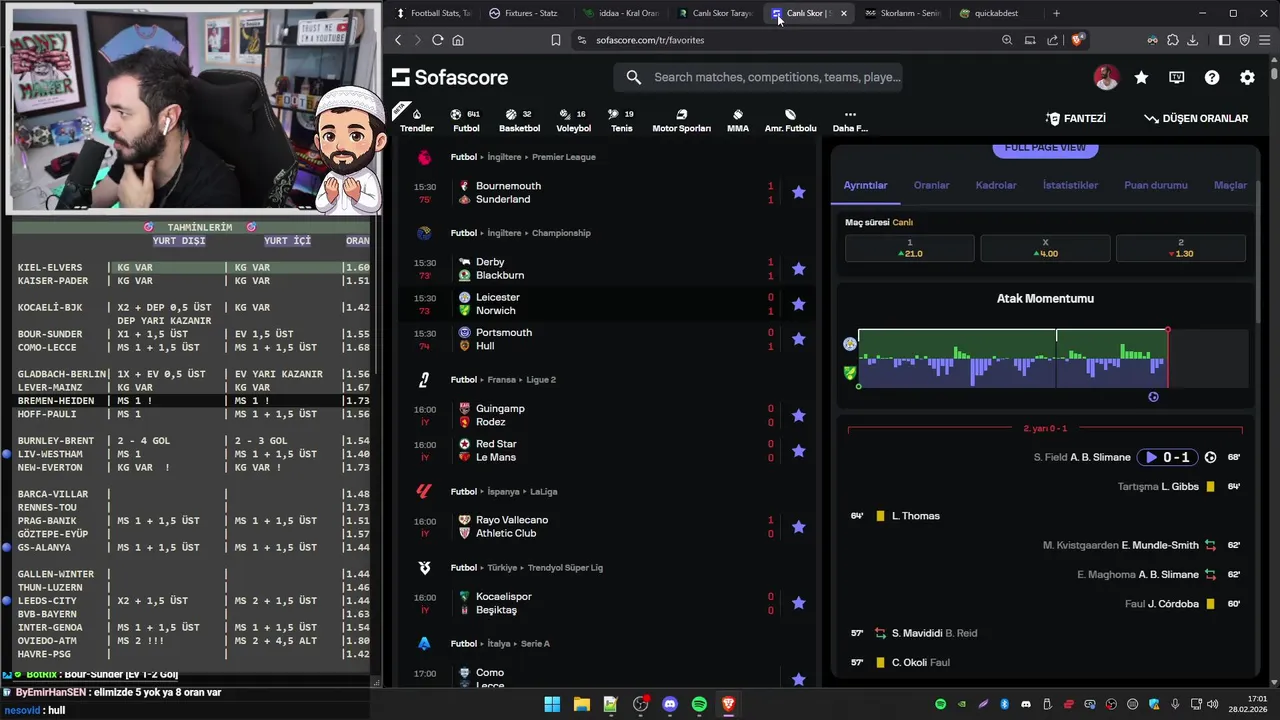
Task: Unfavorite the Rayo Vallecano vs Athletic Club match
Action: [798, 527]
